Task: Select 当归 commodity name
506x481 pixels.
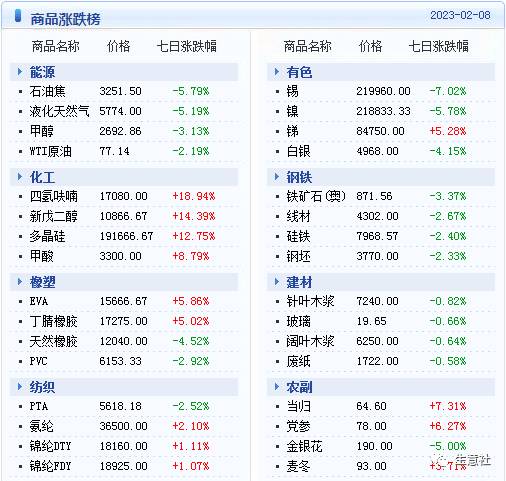Action: (298, 406)
